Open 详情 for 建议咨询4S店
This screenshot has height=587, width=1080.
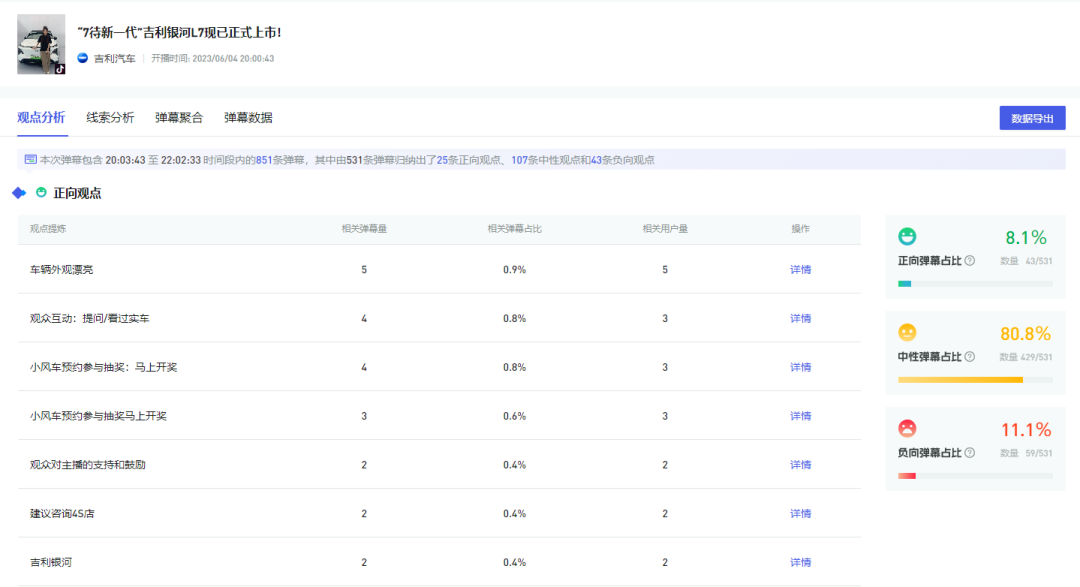pos(800,514)
